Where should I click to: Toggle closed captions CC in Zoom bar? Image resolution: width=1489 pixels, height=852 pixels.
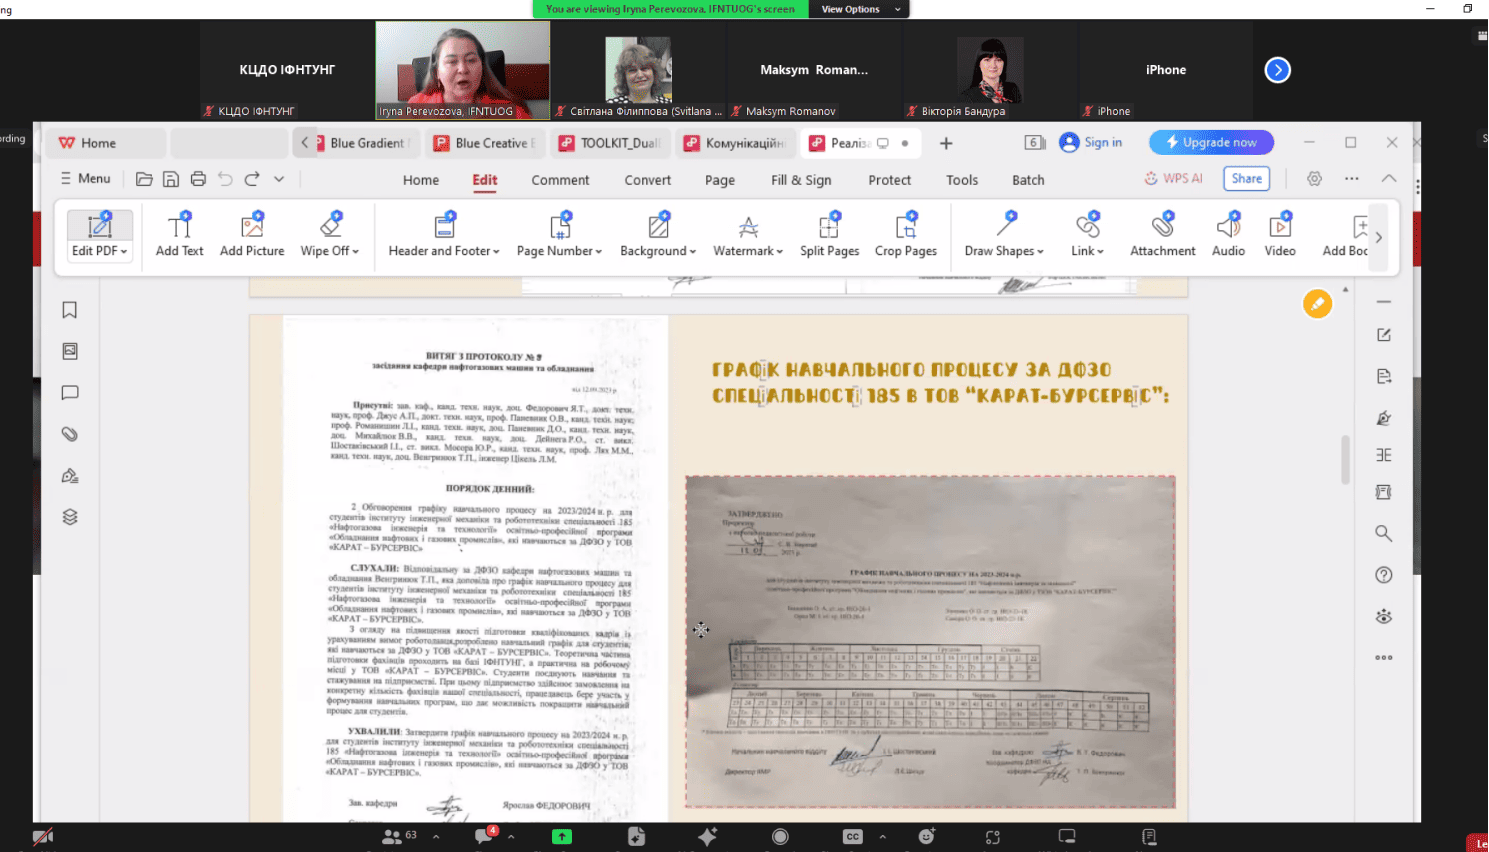click(852, 837)
